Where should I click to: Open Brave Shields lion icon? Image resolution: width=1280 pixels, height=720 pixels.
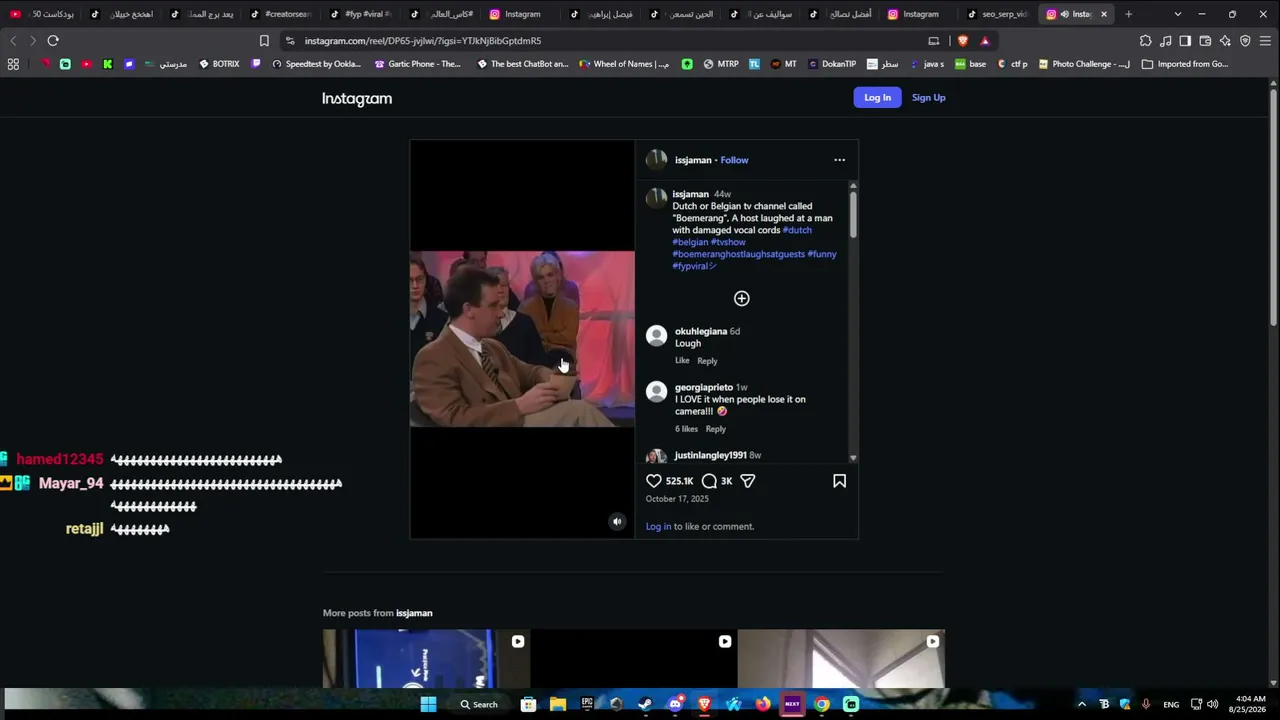click(x=963, y=41)
